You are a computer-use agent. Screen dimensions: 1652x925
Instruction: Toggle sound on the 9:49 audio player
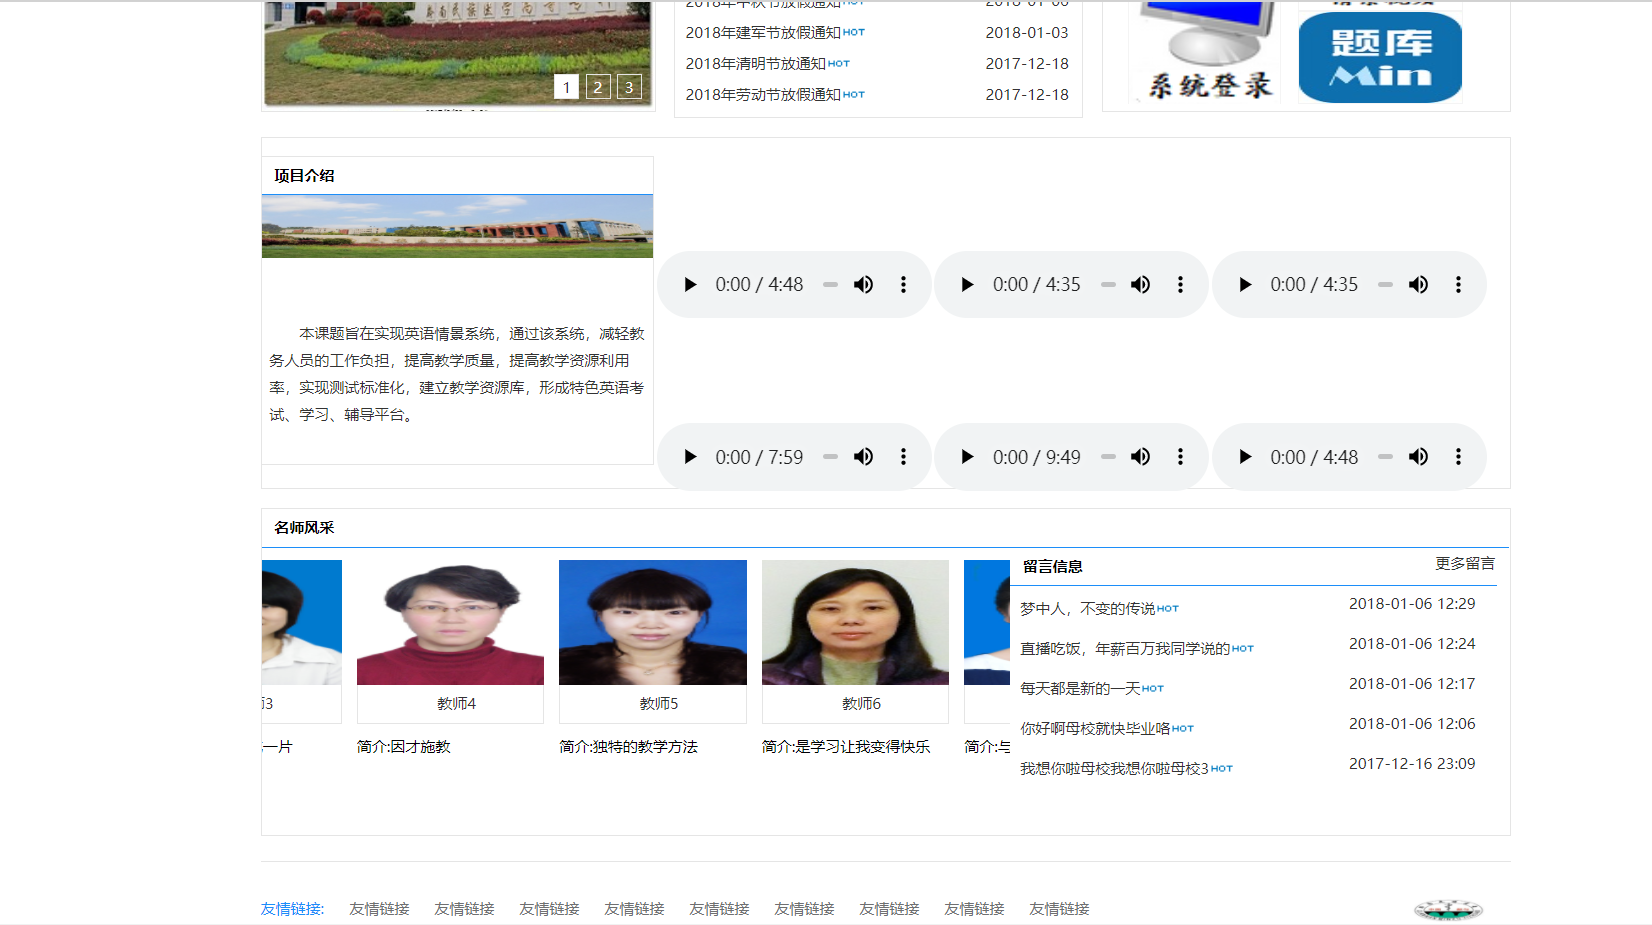[x=1140, y=456]
